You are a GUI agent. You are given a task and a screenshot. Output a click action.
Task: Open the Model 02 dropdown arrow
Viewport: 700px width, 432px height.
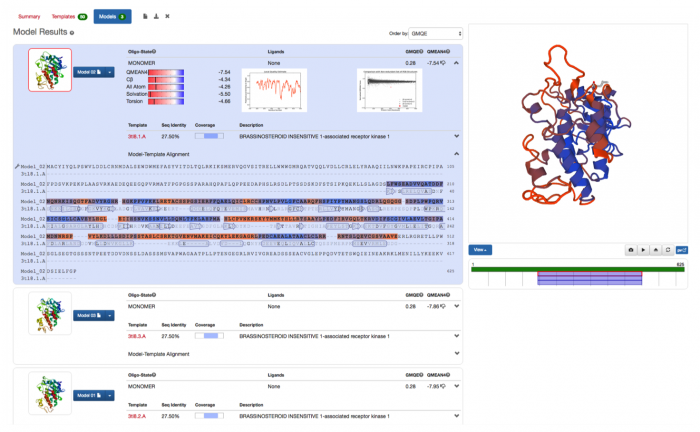tap(107, 72)
